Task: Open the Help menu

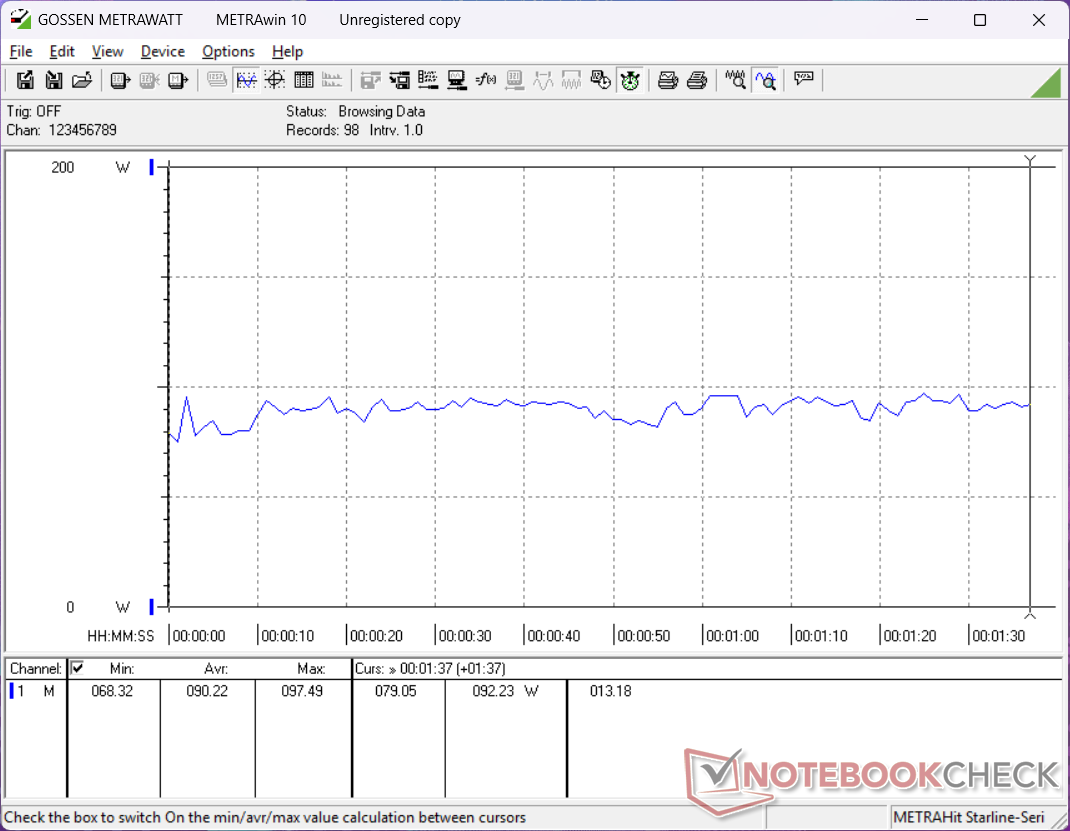Action: pos(287,51)
